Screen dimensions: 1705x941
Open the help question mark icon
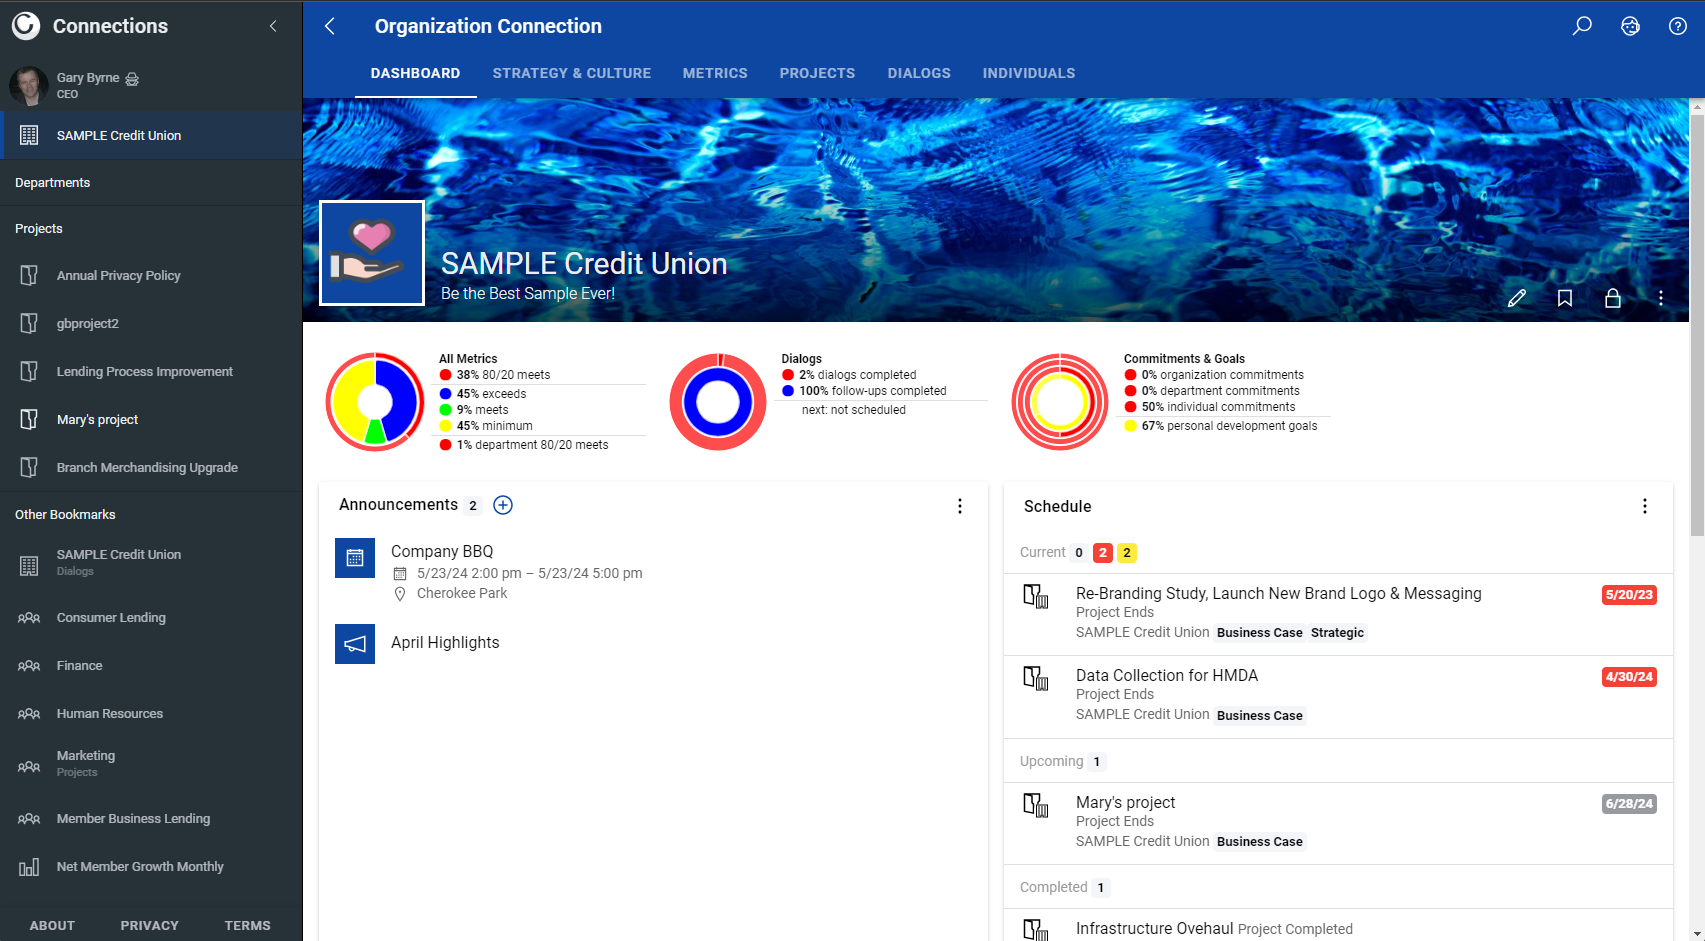click(x=1678, y=26)
